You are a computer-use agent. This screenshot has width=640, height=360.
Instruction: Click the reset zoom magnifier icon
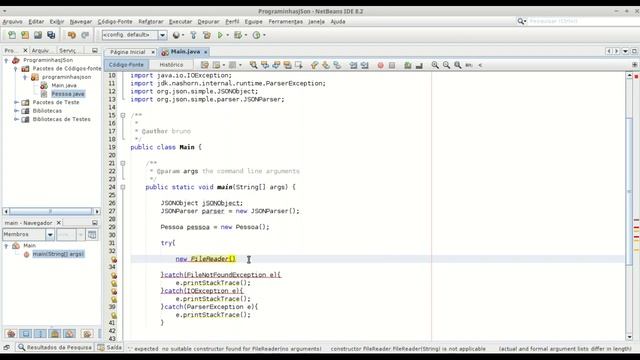click(x=458, y=65)
